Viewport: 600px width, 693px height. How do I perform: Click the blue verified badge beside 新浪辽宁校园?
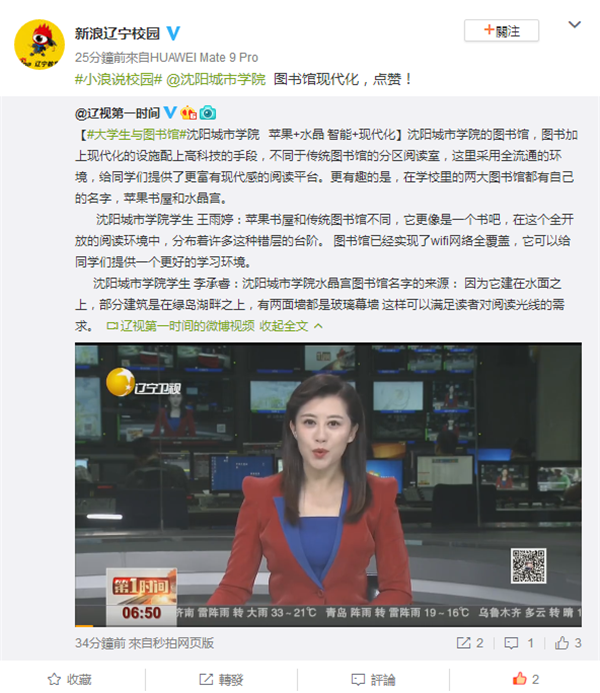[173, 33]
